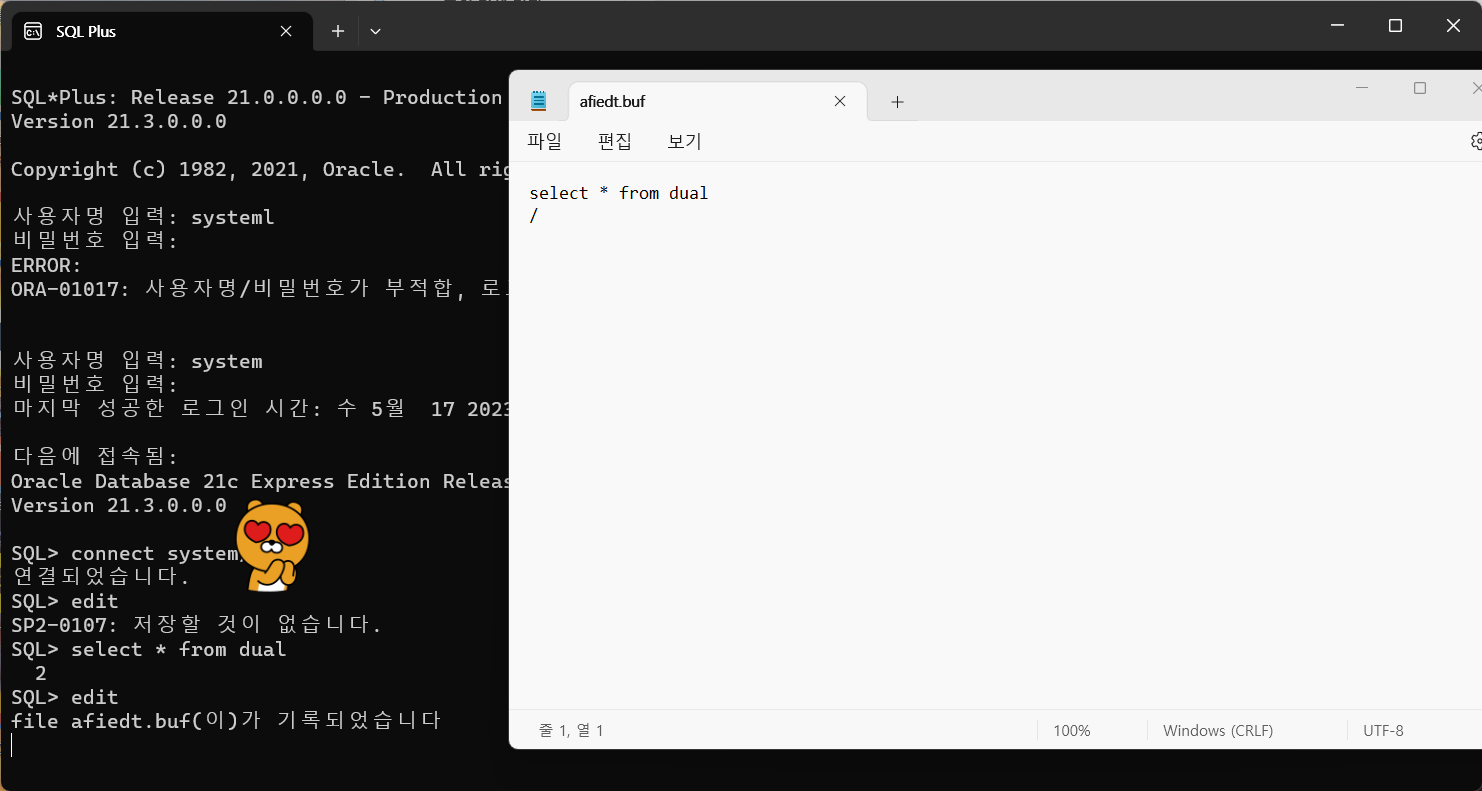This screenshot has height=791, width=1482.
Task: Click the 100% zoom level status
Action: [1071, 731]
